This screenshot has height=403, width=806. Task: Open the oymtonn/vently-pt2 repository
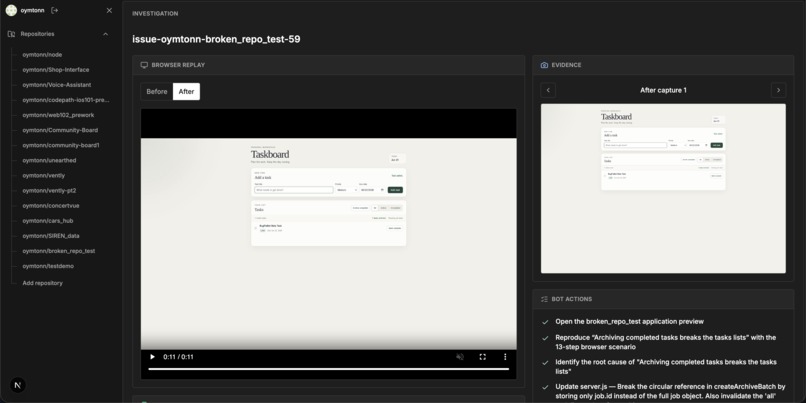click(x=50, y=191)
